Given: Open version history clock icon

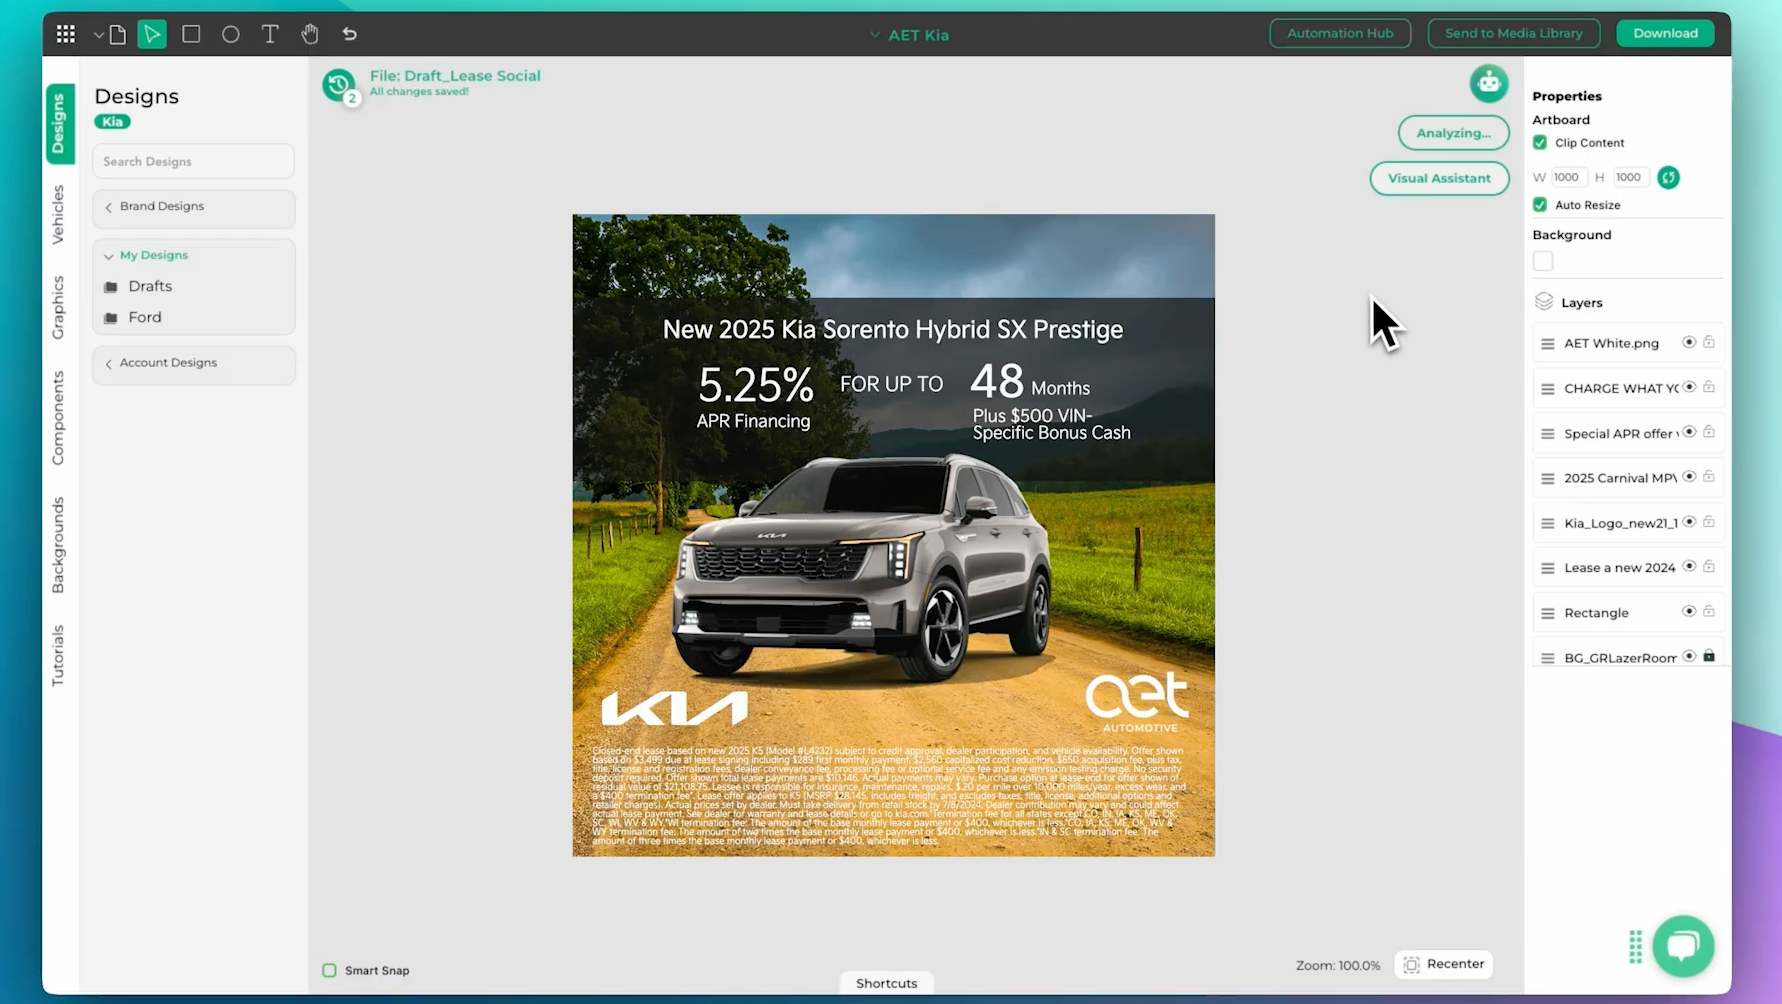Looking at the screenshot, I should coord(339,85).
